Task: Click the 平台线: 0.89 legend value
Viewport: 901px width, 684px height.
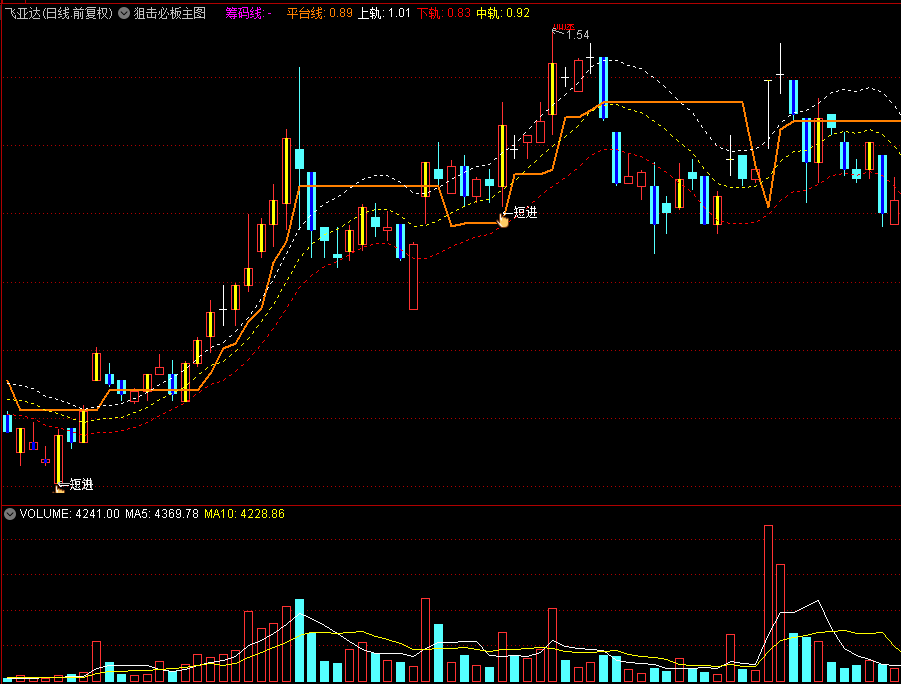Action: coord(319,13)
